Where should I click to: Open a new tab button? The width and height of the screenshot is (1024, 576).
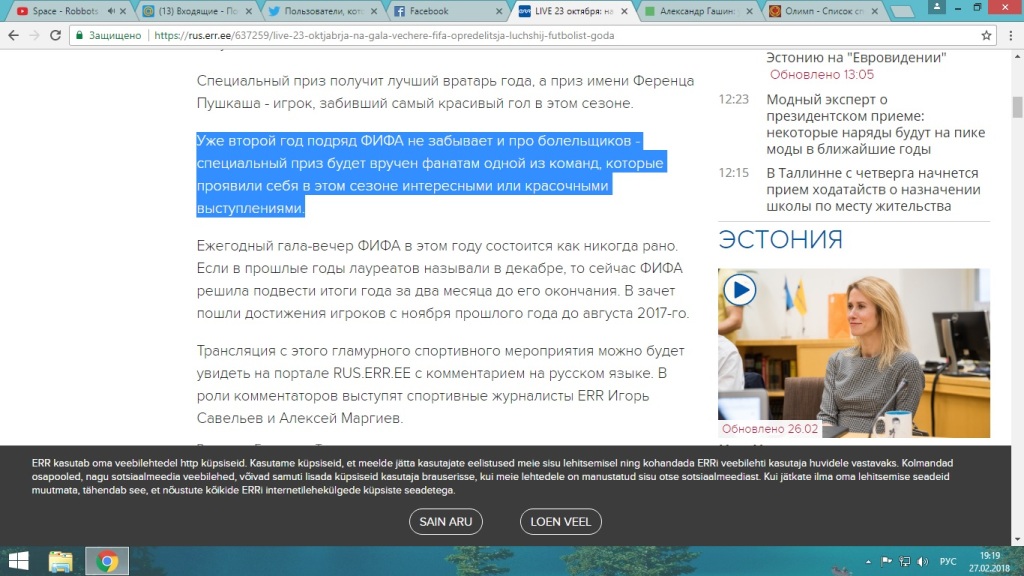click(x=903, y=12)
